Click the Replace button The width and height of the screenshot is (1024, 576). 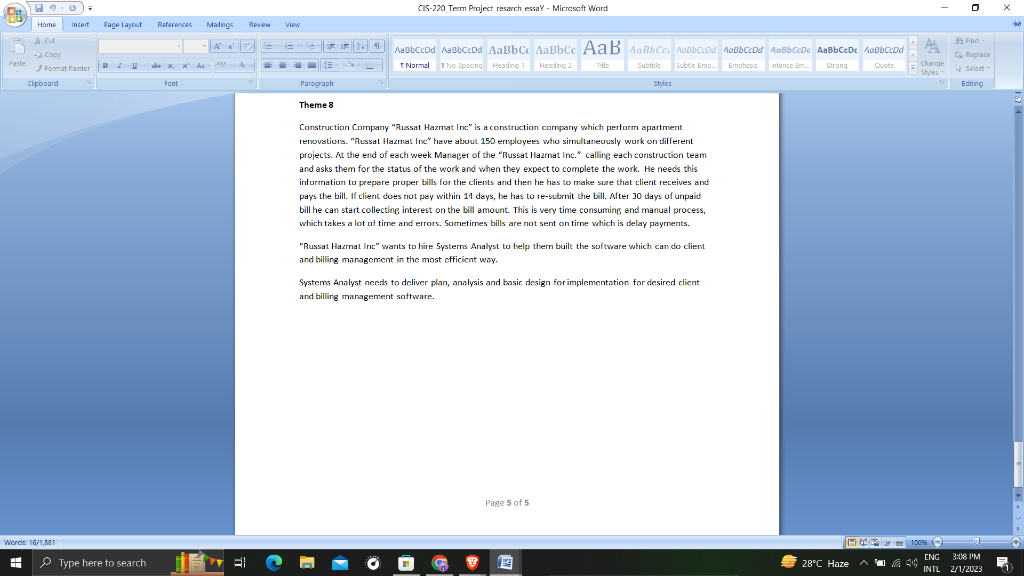[972, 55]
